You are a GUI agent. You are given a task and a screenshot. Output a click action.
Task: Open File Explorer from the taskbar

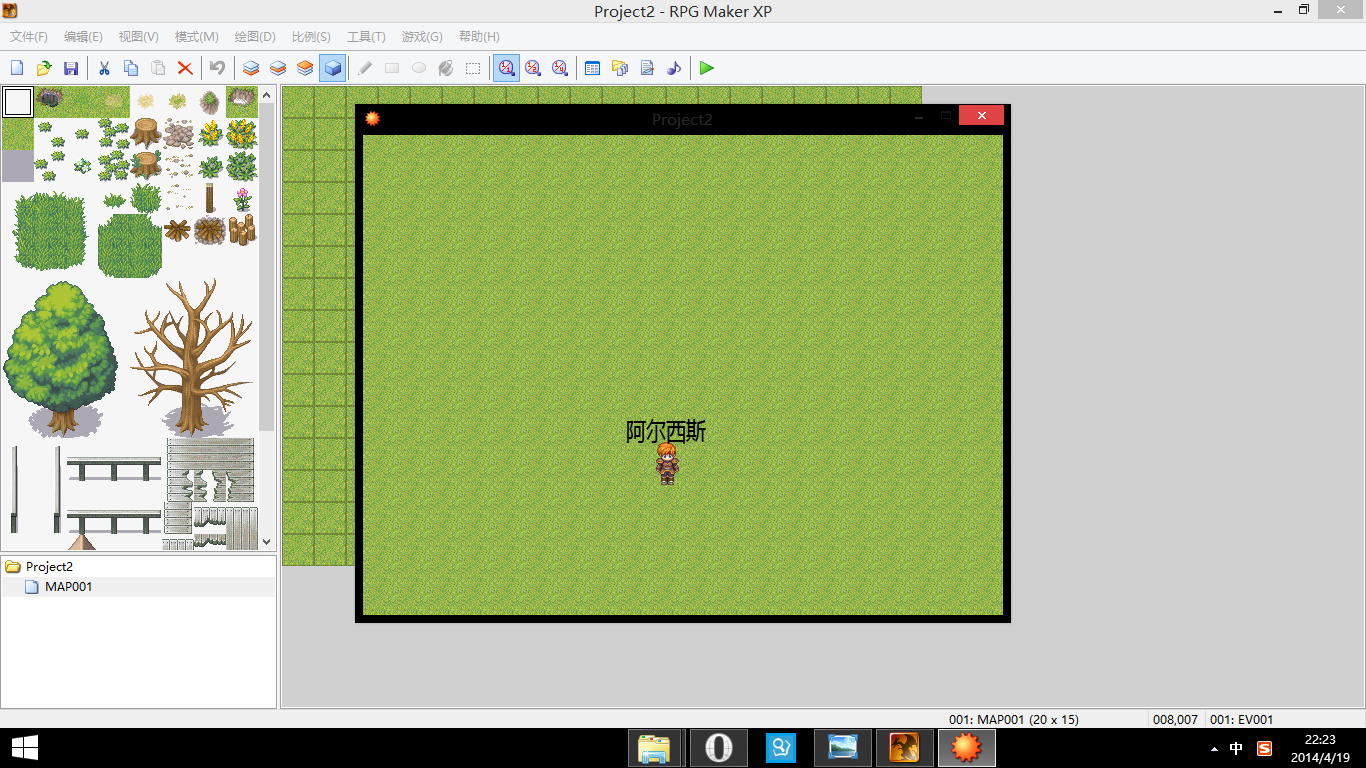(x=654, y=748)
